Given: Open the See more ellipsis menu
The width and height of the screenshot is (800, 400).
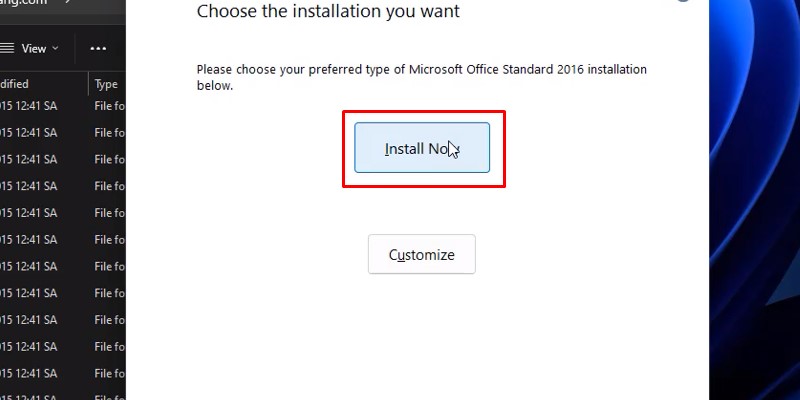Looking at the screenshot, I should pos(98,48).
